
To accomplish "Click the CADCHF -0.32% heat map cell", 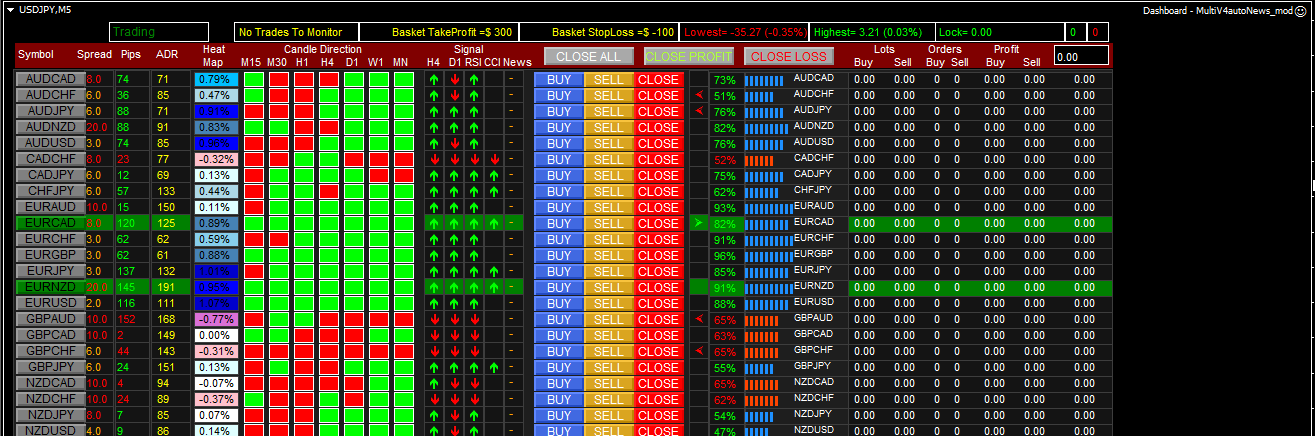I will [215, 159].
